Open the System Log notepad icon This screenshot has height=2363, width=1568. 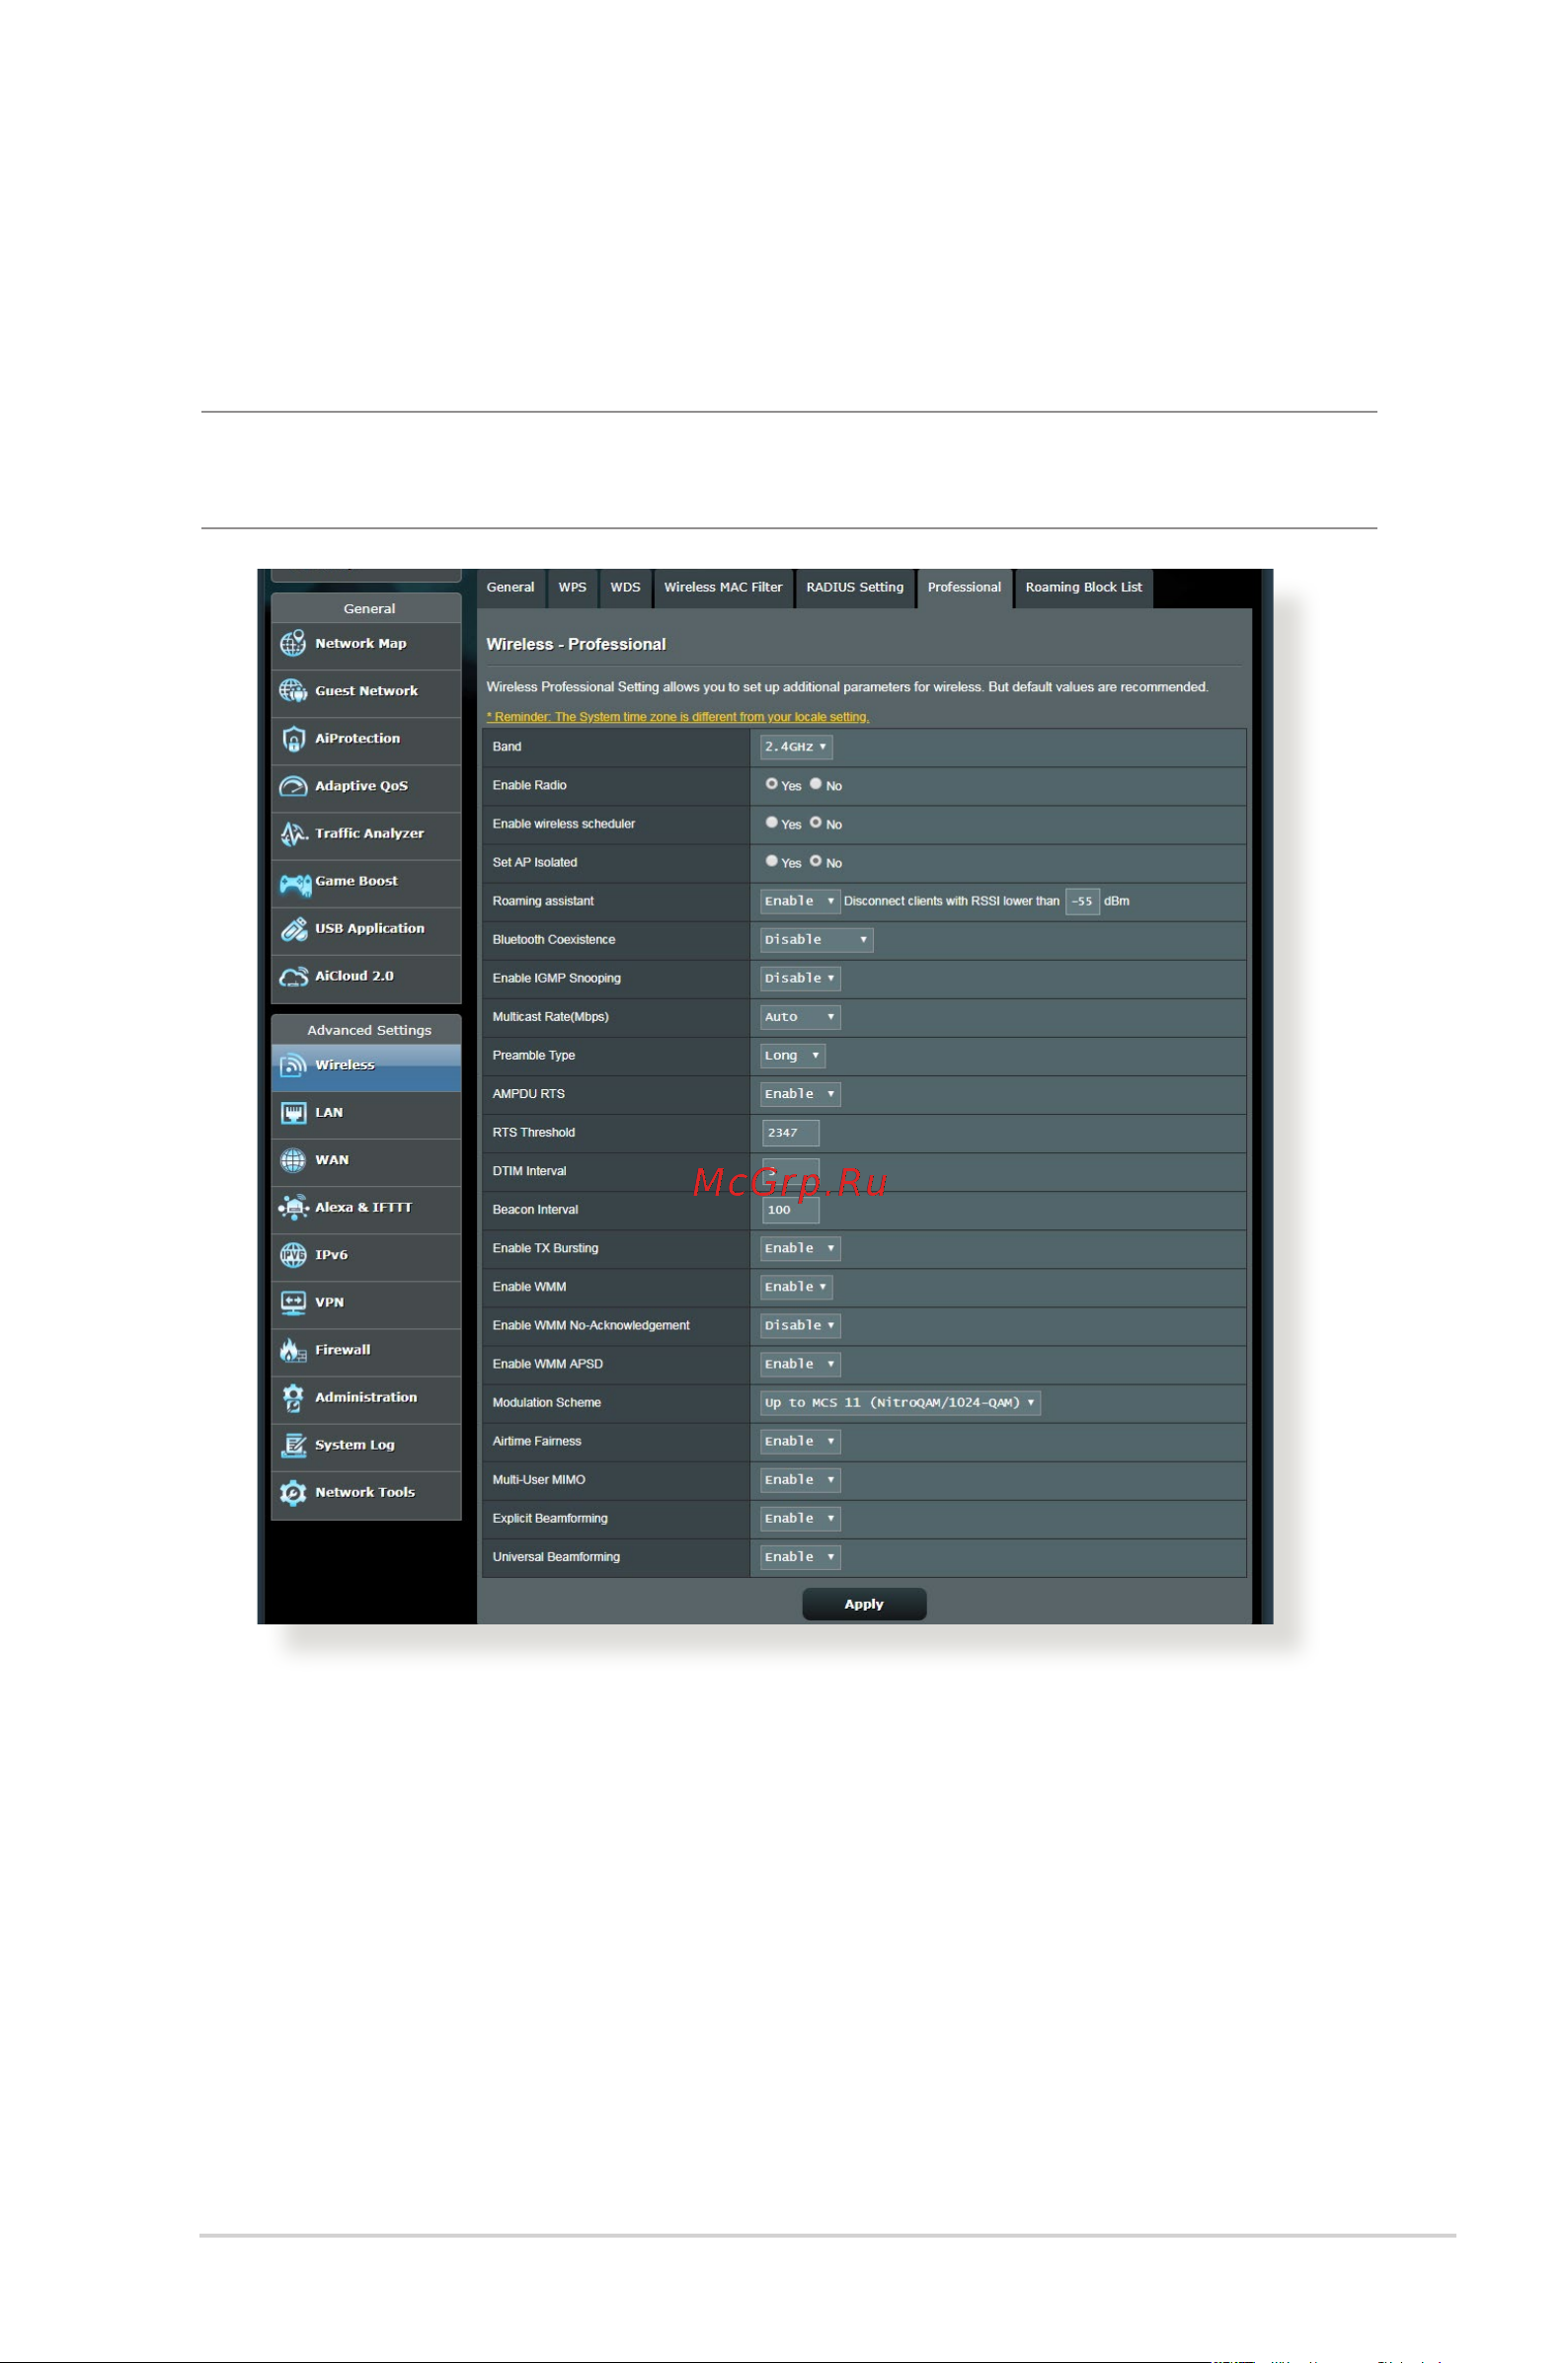tap(293, 1445)
